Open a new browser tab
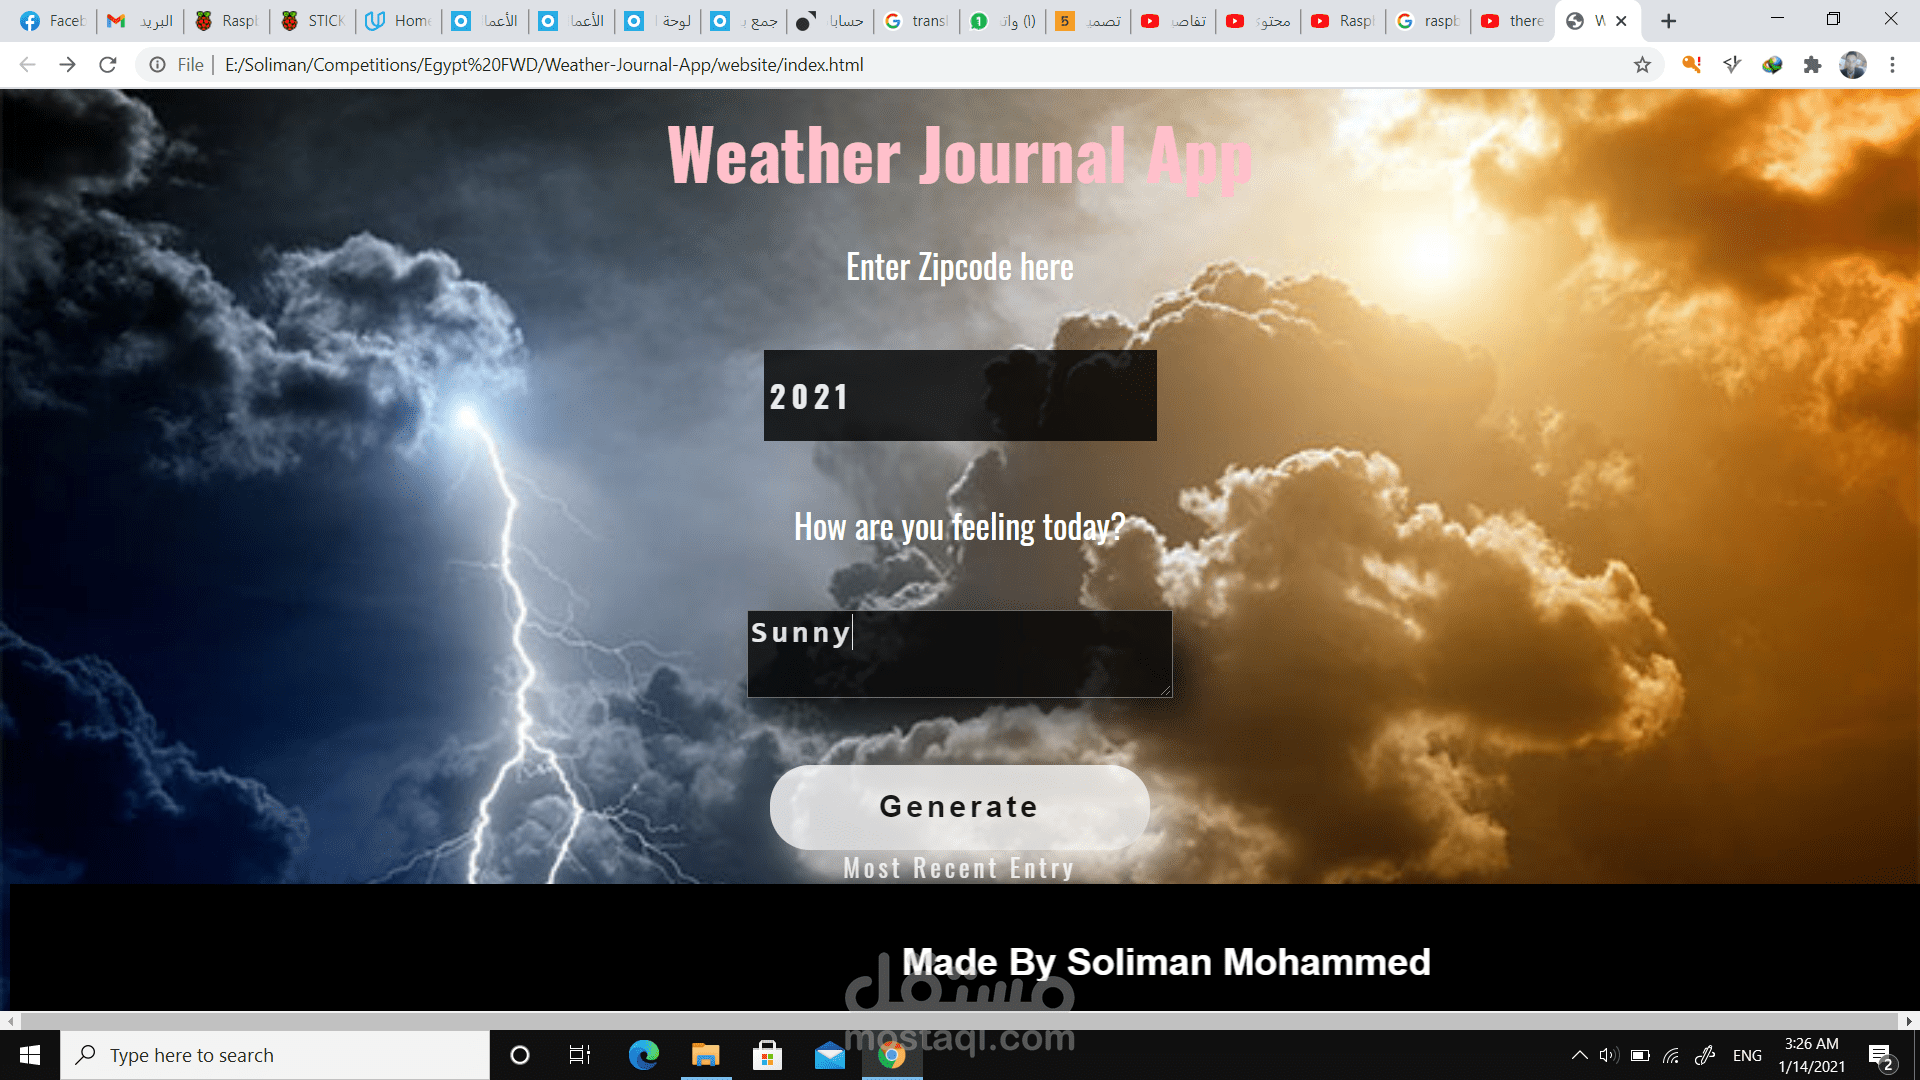This screenshot has height=1080, width=1920. coord(1668,21)
